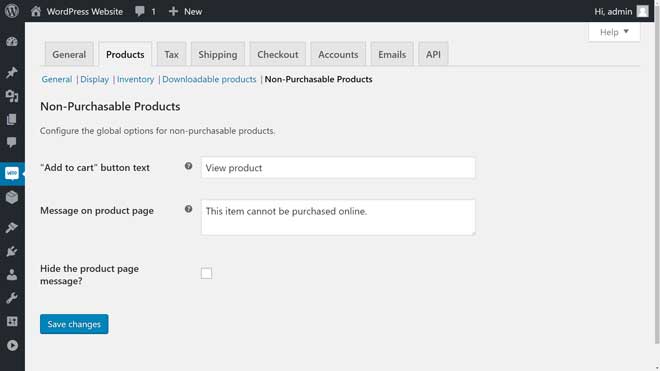Open the Hi, admin account menu
The image size is (660, 371).
pos(621,11)
